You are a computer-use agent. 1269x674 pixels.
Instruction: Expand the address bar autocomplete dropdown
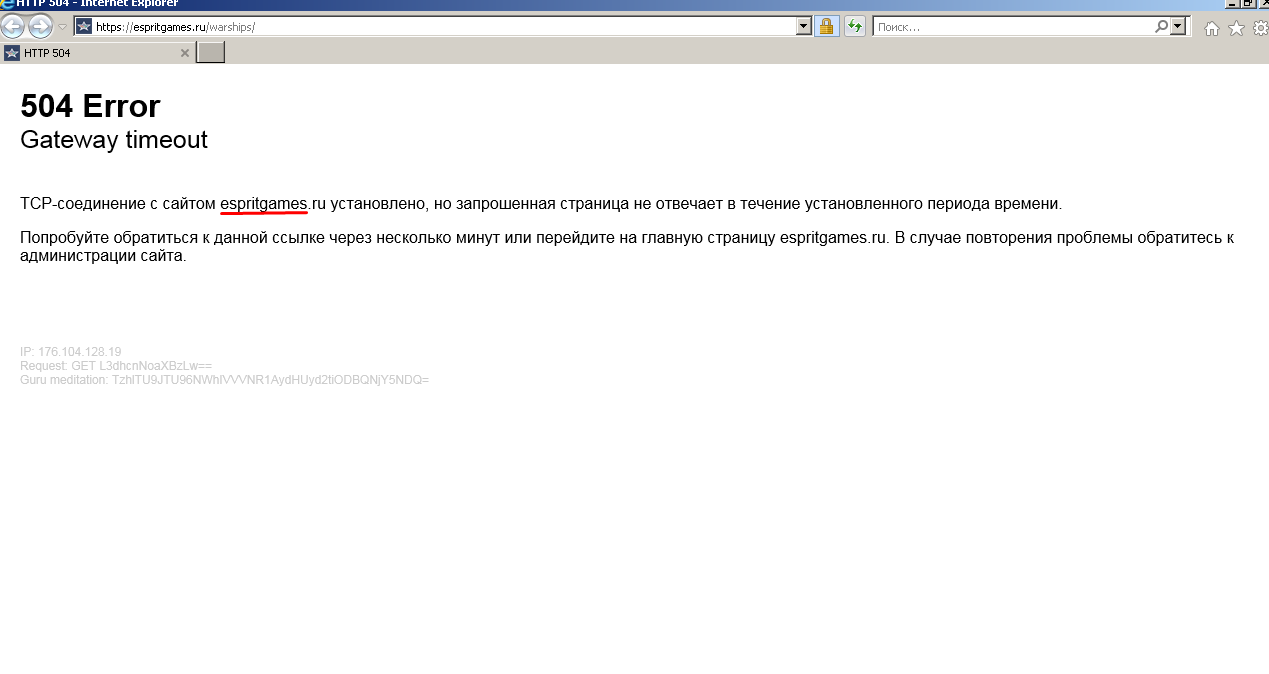click(x=804, y=27)
